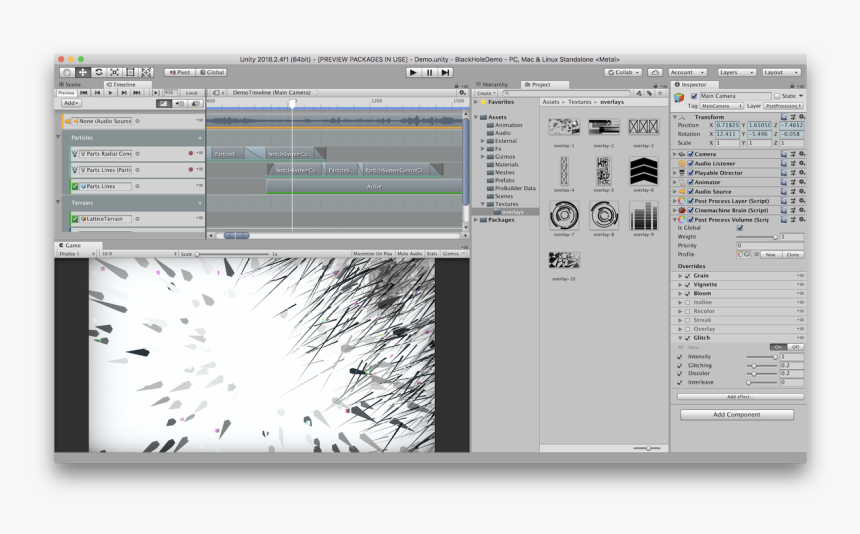Select the Scale tool
Screen dimensions: 860x534
point(114,72)
